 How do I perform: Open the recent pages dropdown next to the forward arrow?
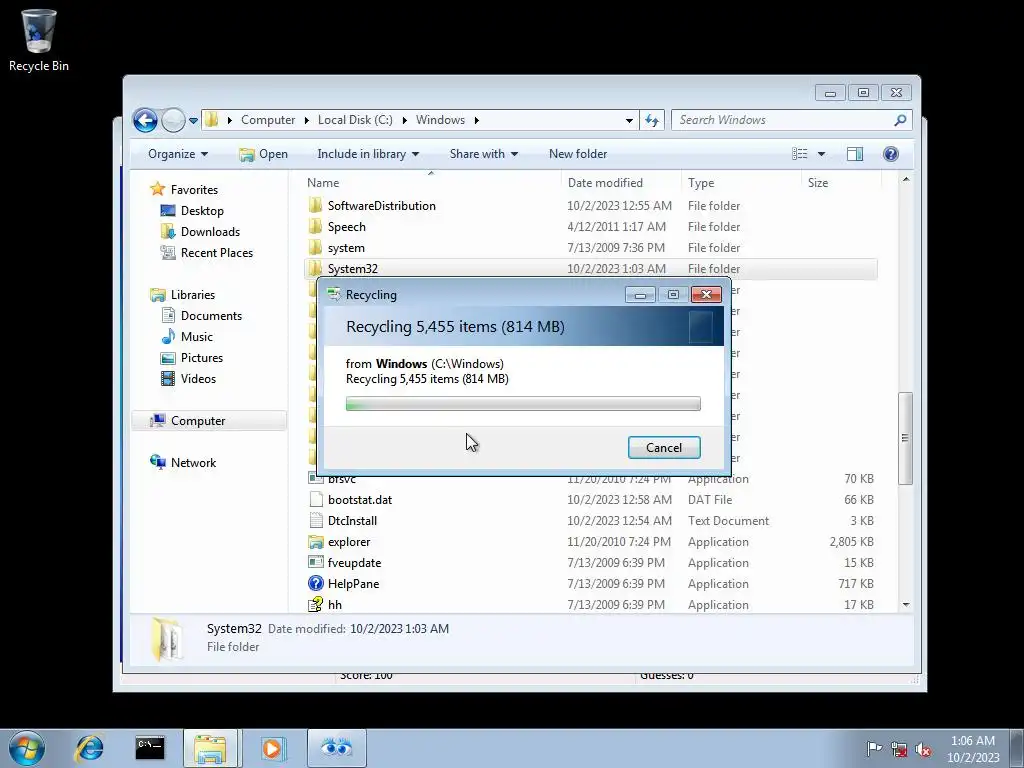tap(193, 121)
